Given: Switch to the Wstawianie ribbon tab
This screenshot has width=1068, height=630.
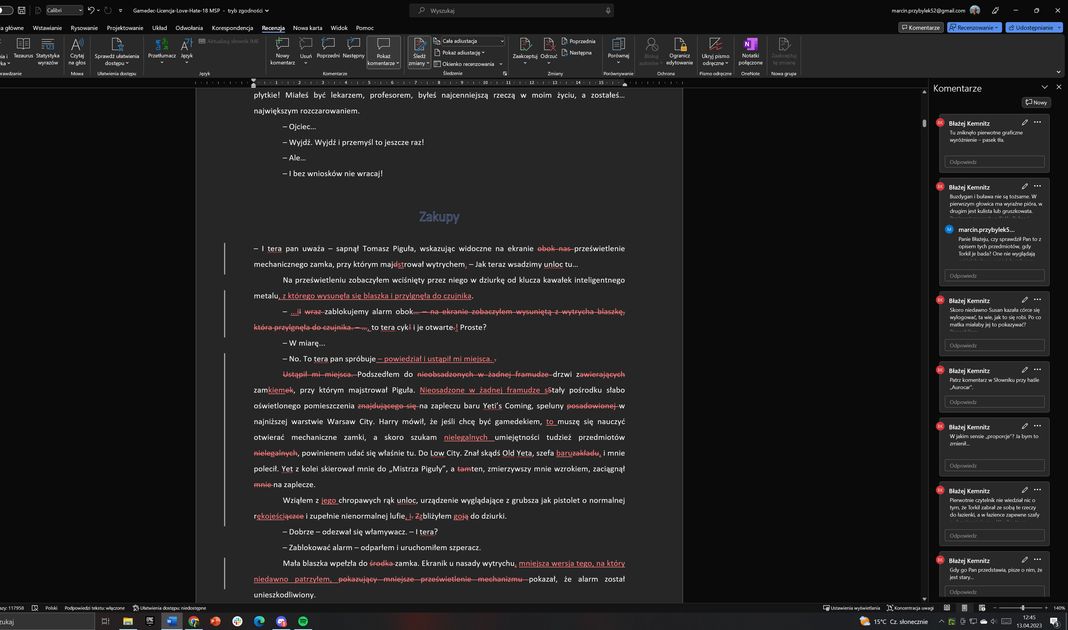Looking at the screenshot, I should tap(47, 28).
